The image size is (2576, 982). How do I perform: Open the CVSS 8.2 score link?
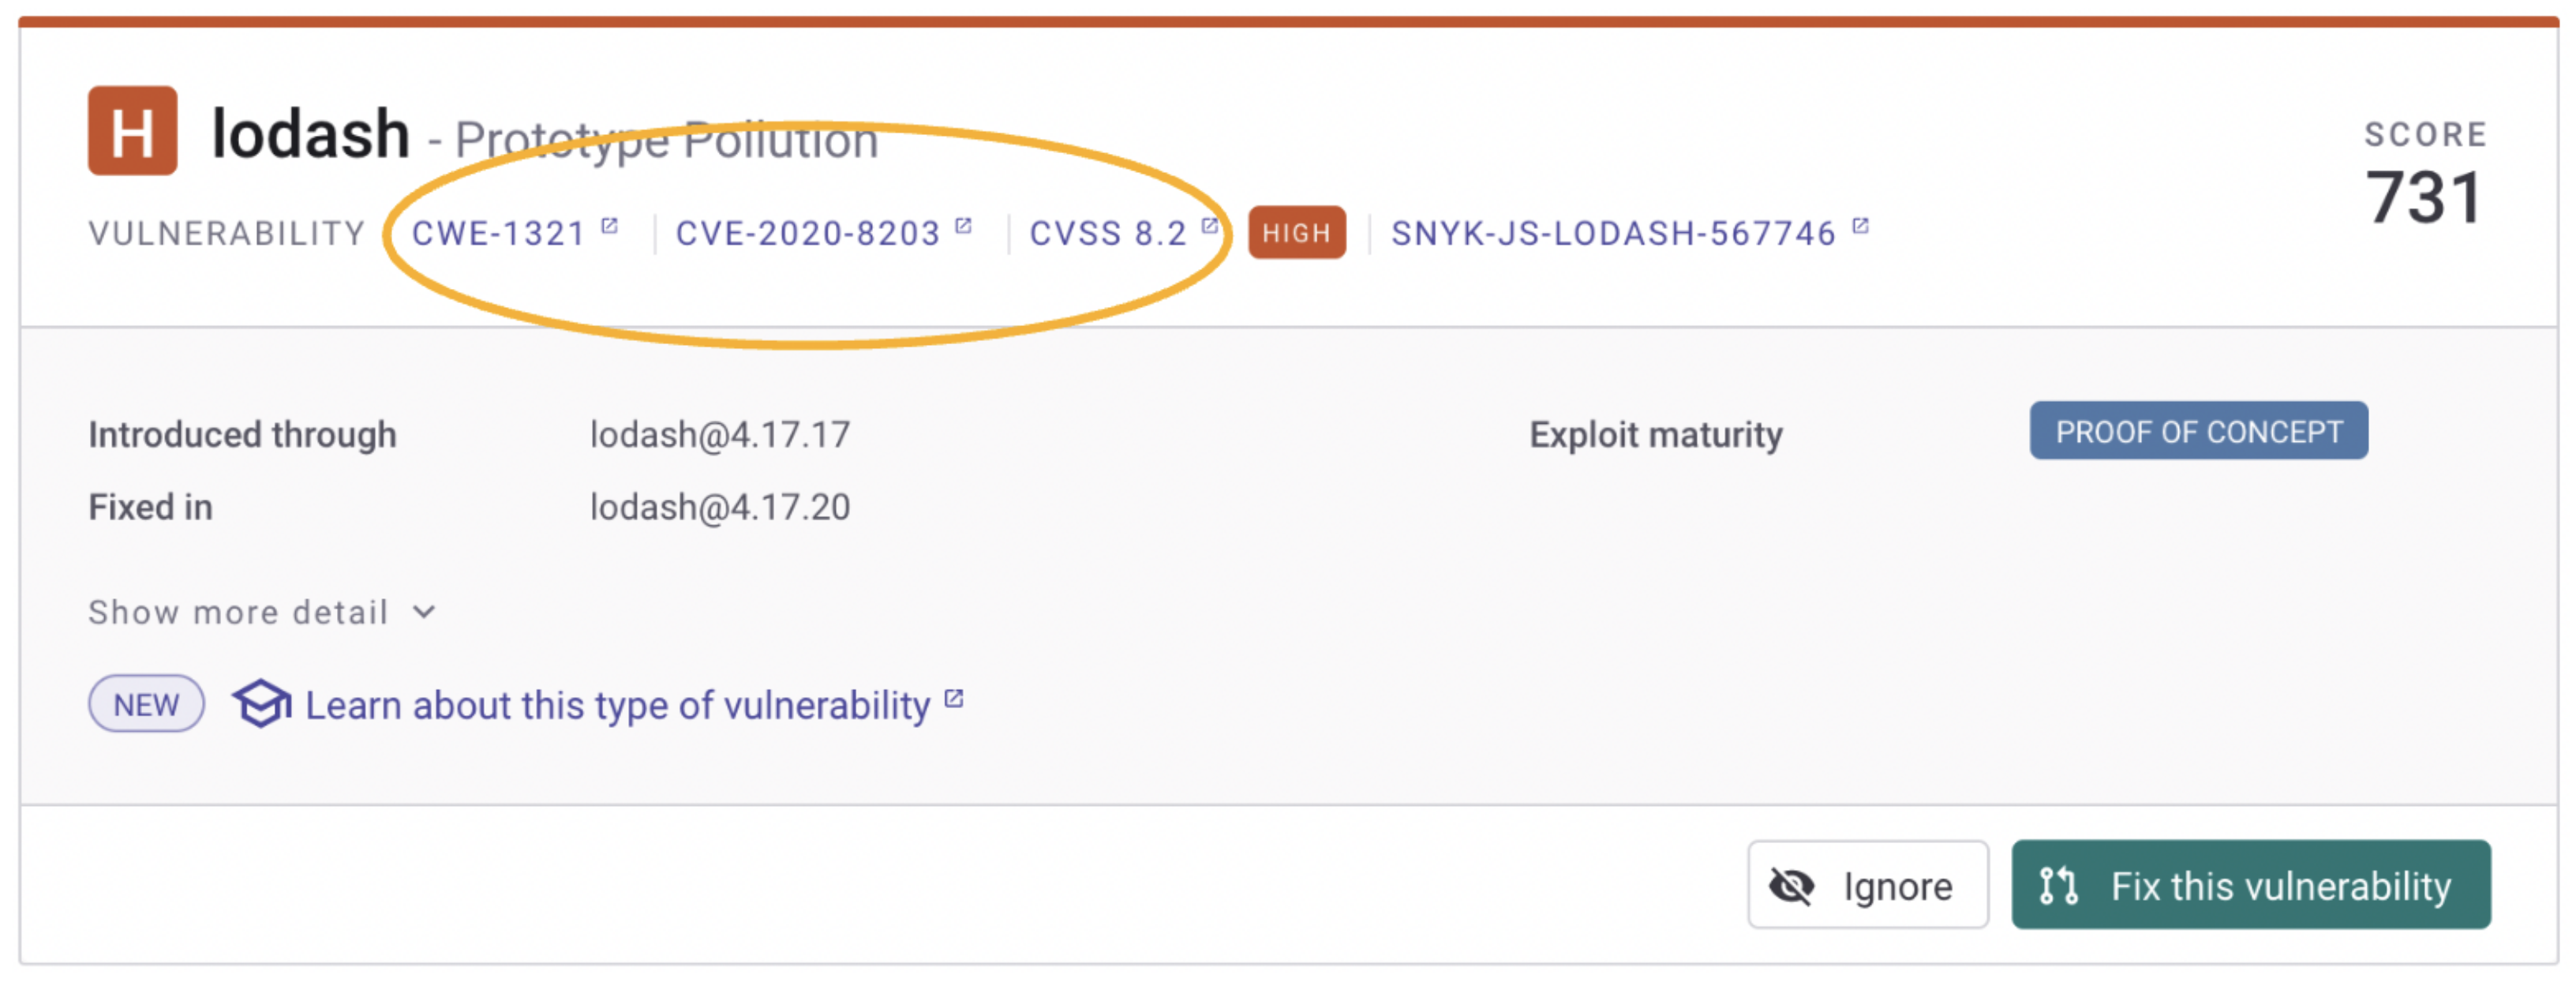(1107, 233)
